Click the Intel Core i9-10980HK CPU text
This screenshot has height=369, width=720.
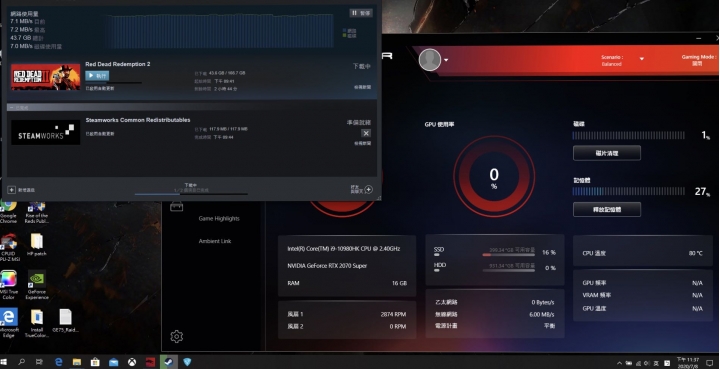[x=343, y=249]
